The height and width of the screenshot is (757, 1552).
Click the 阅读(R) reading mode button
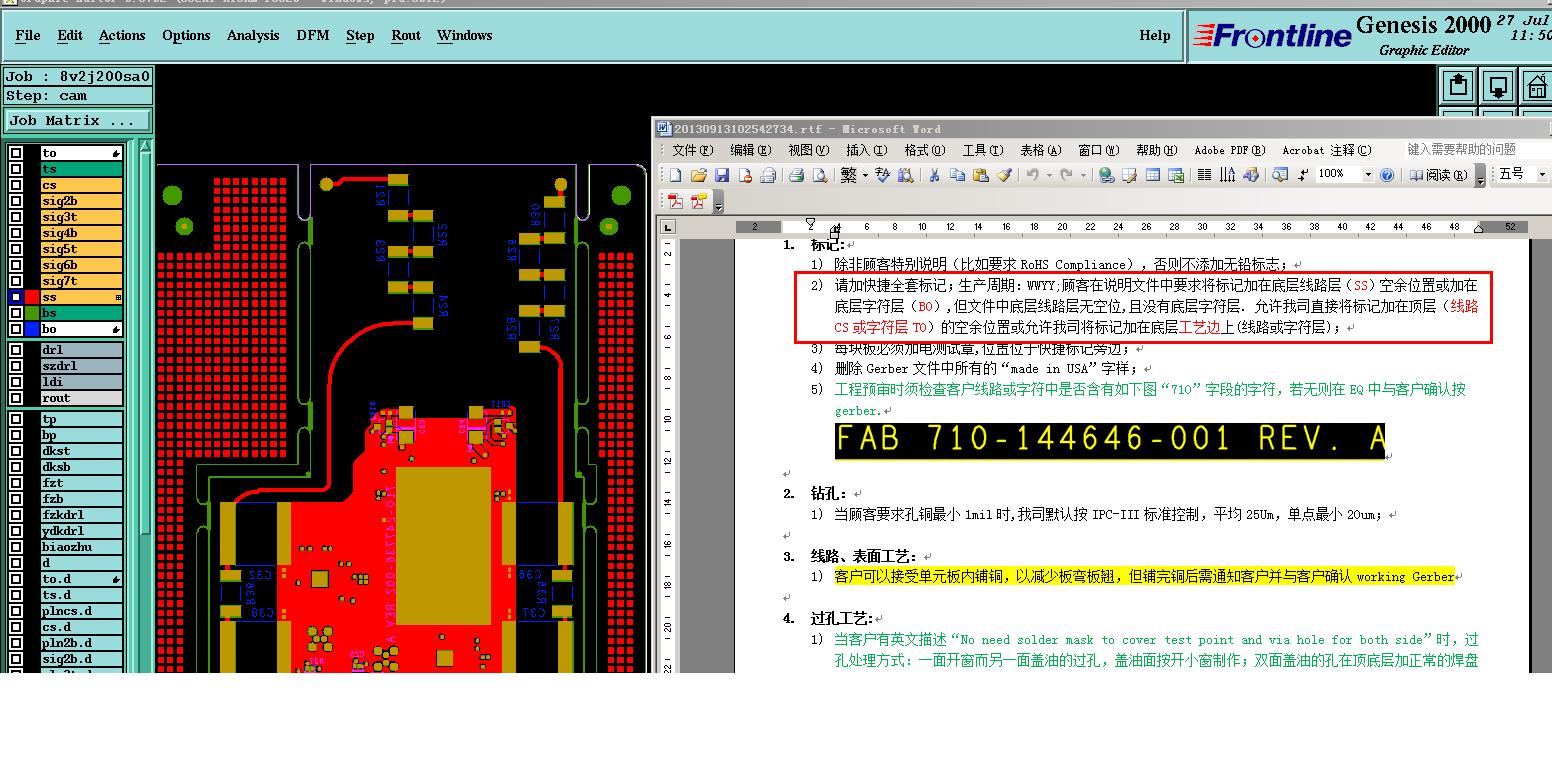coord(1438,175)
